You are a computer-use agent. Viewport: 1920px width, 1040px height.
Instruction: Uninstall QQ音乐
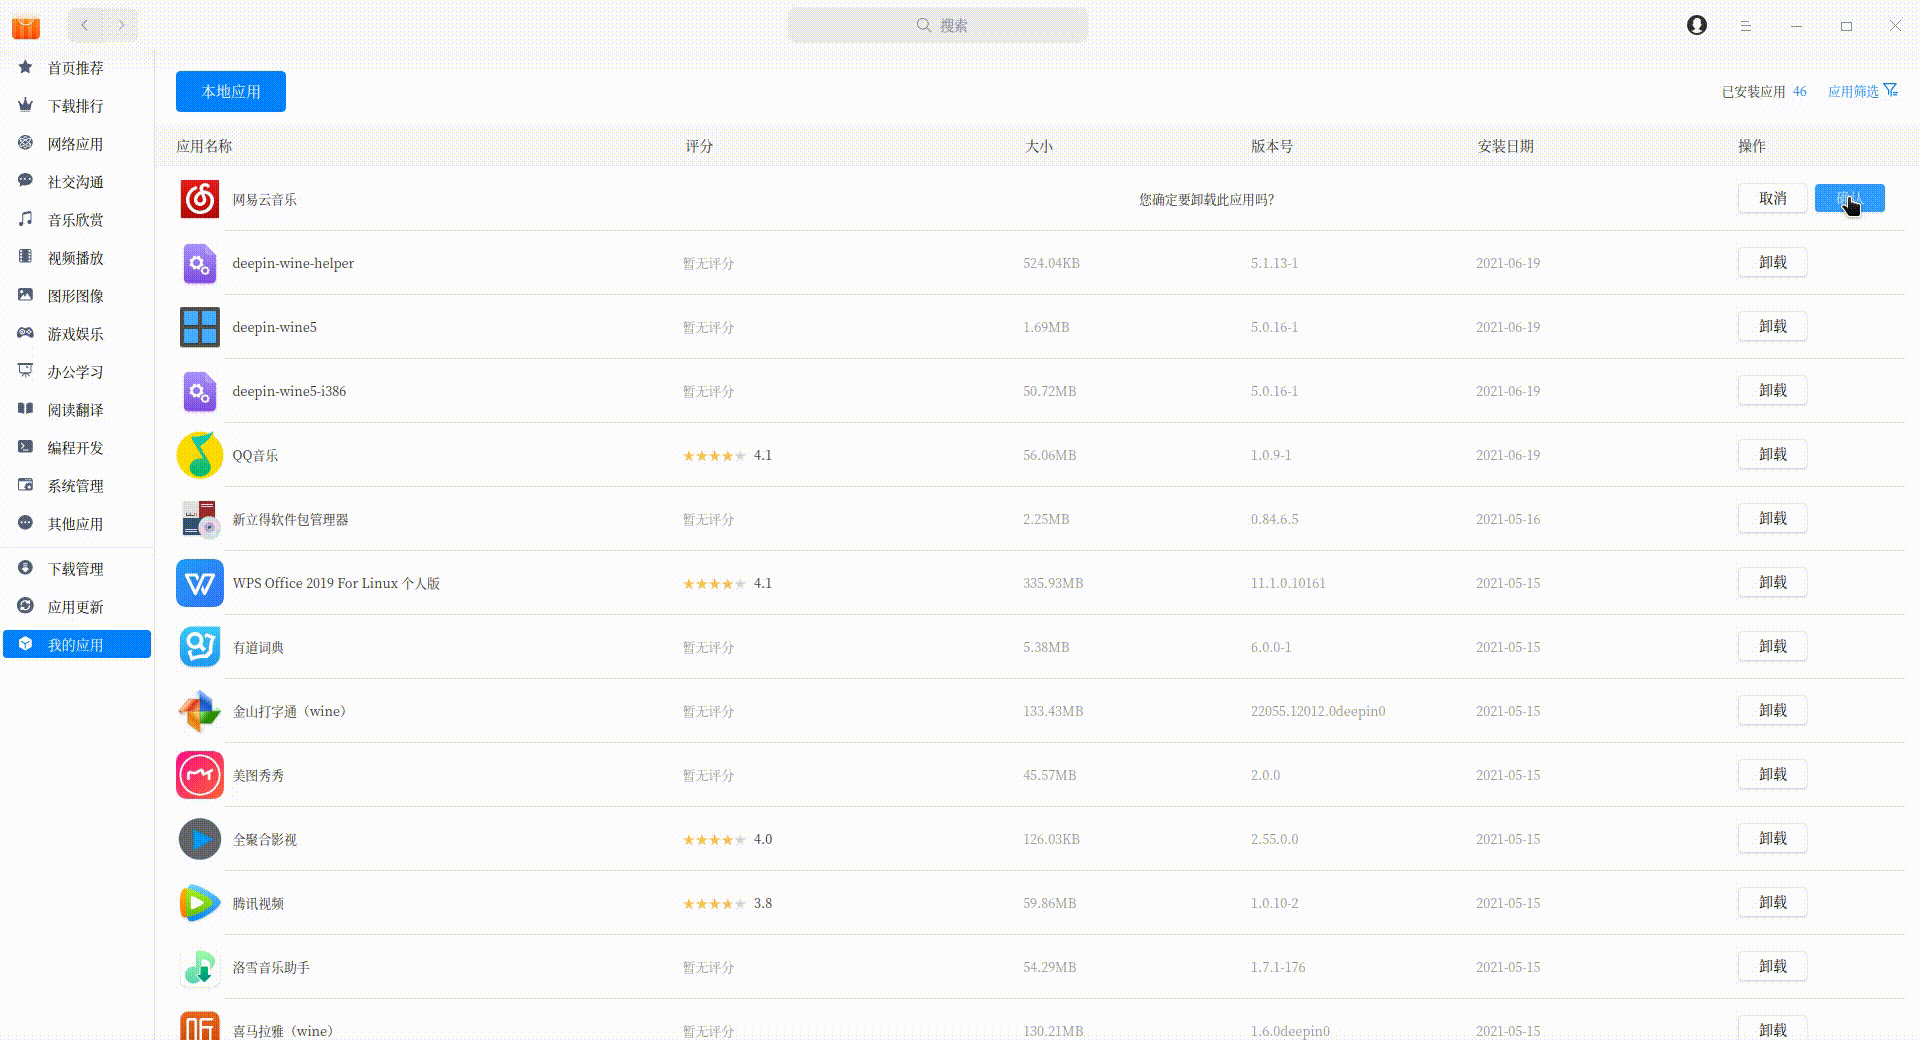(1773, 454)
